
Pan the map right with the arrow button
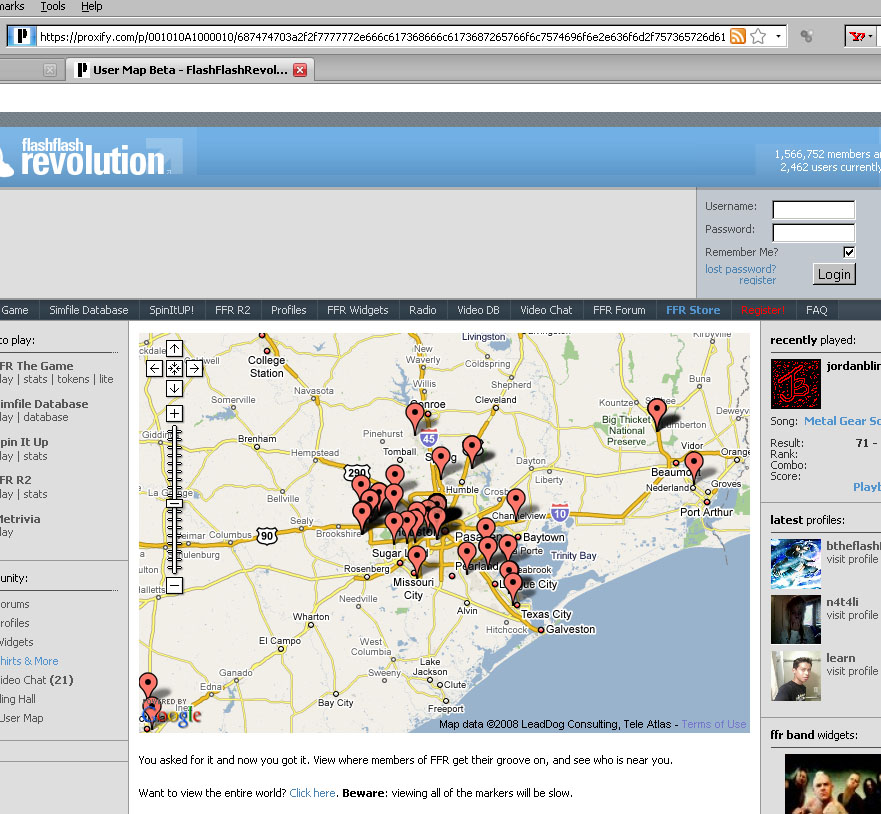point(194,369)
